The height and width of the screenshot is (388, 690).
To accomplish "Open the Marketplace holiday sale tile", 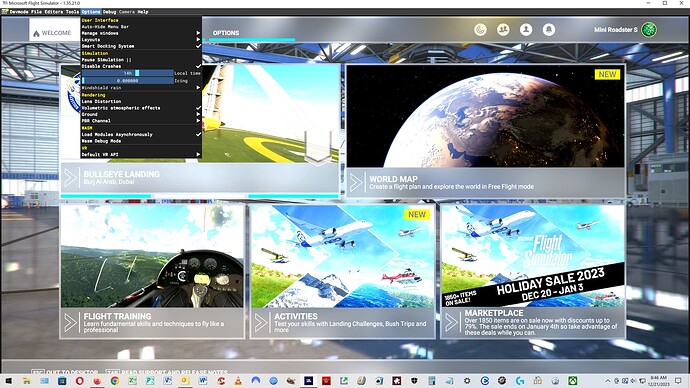I will click(533, 271).
